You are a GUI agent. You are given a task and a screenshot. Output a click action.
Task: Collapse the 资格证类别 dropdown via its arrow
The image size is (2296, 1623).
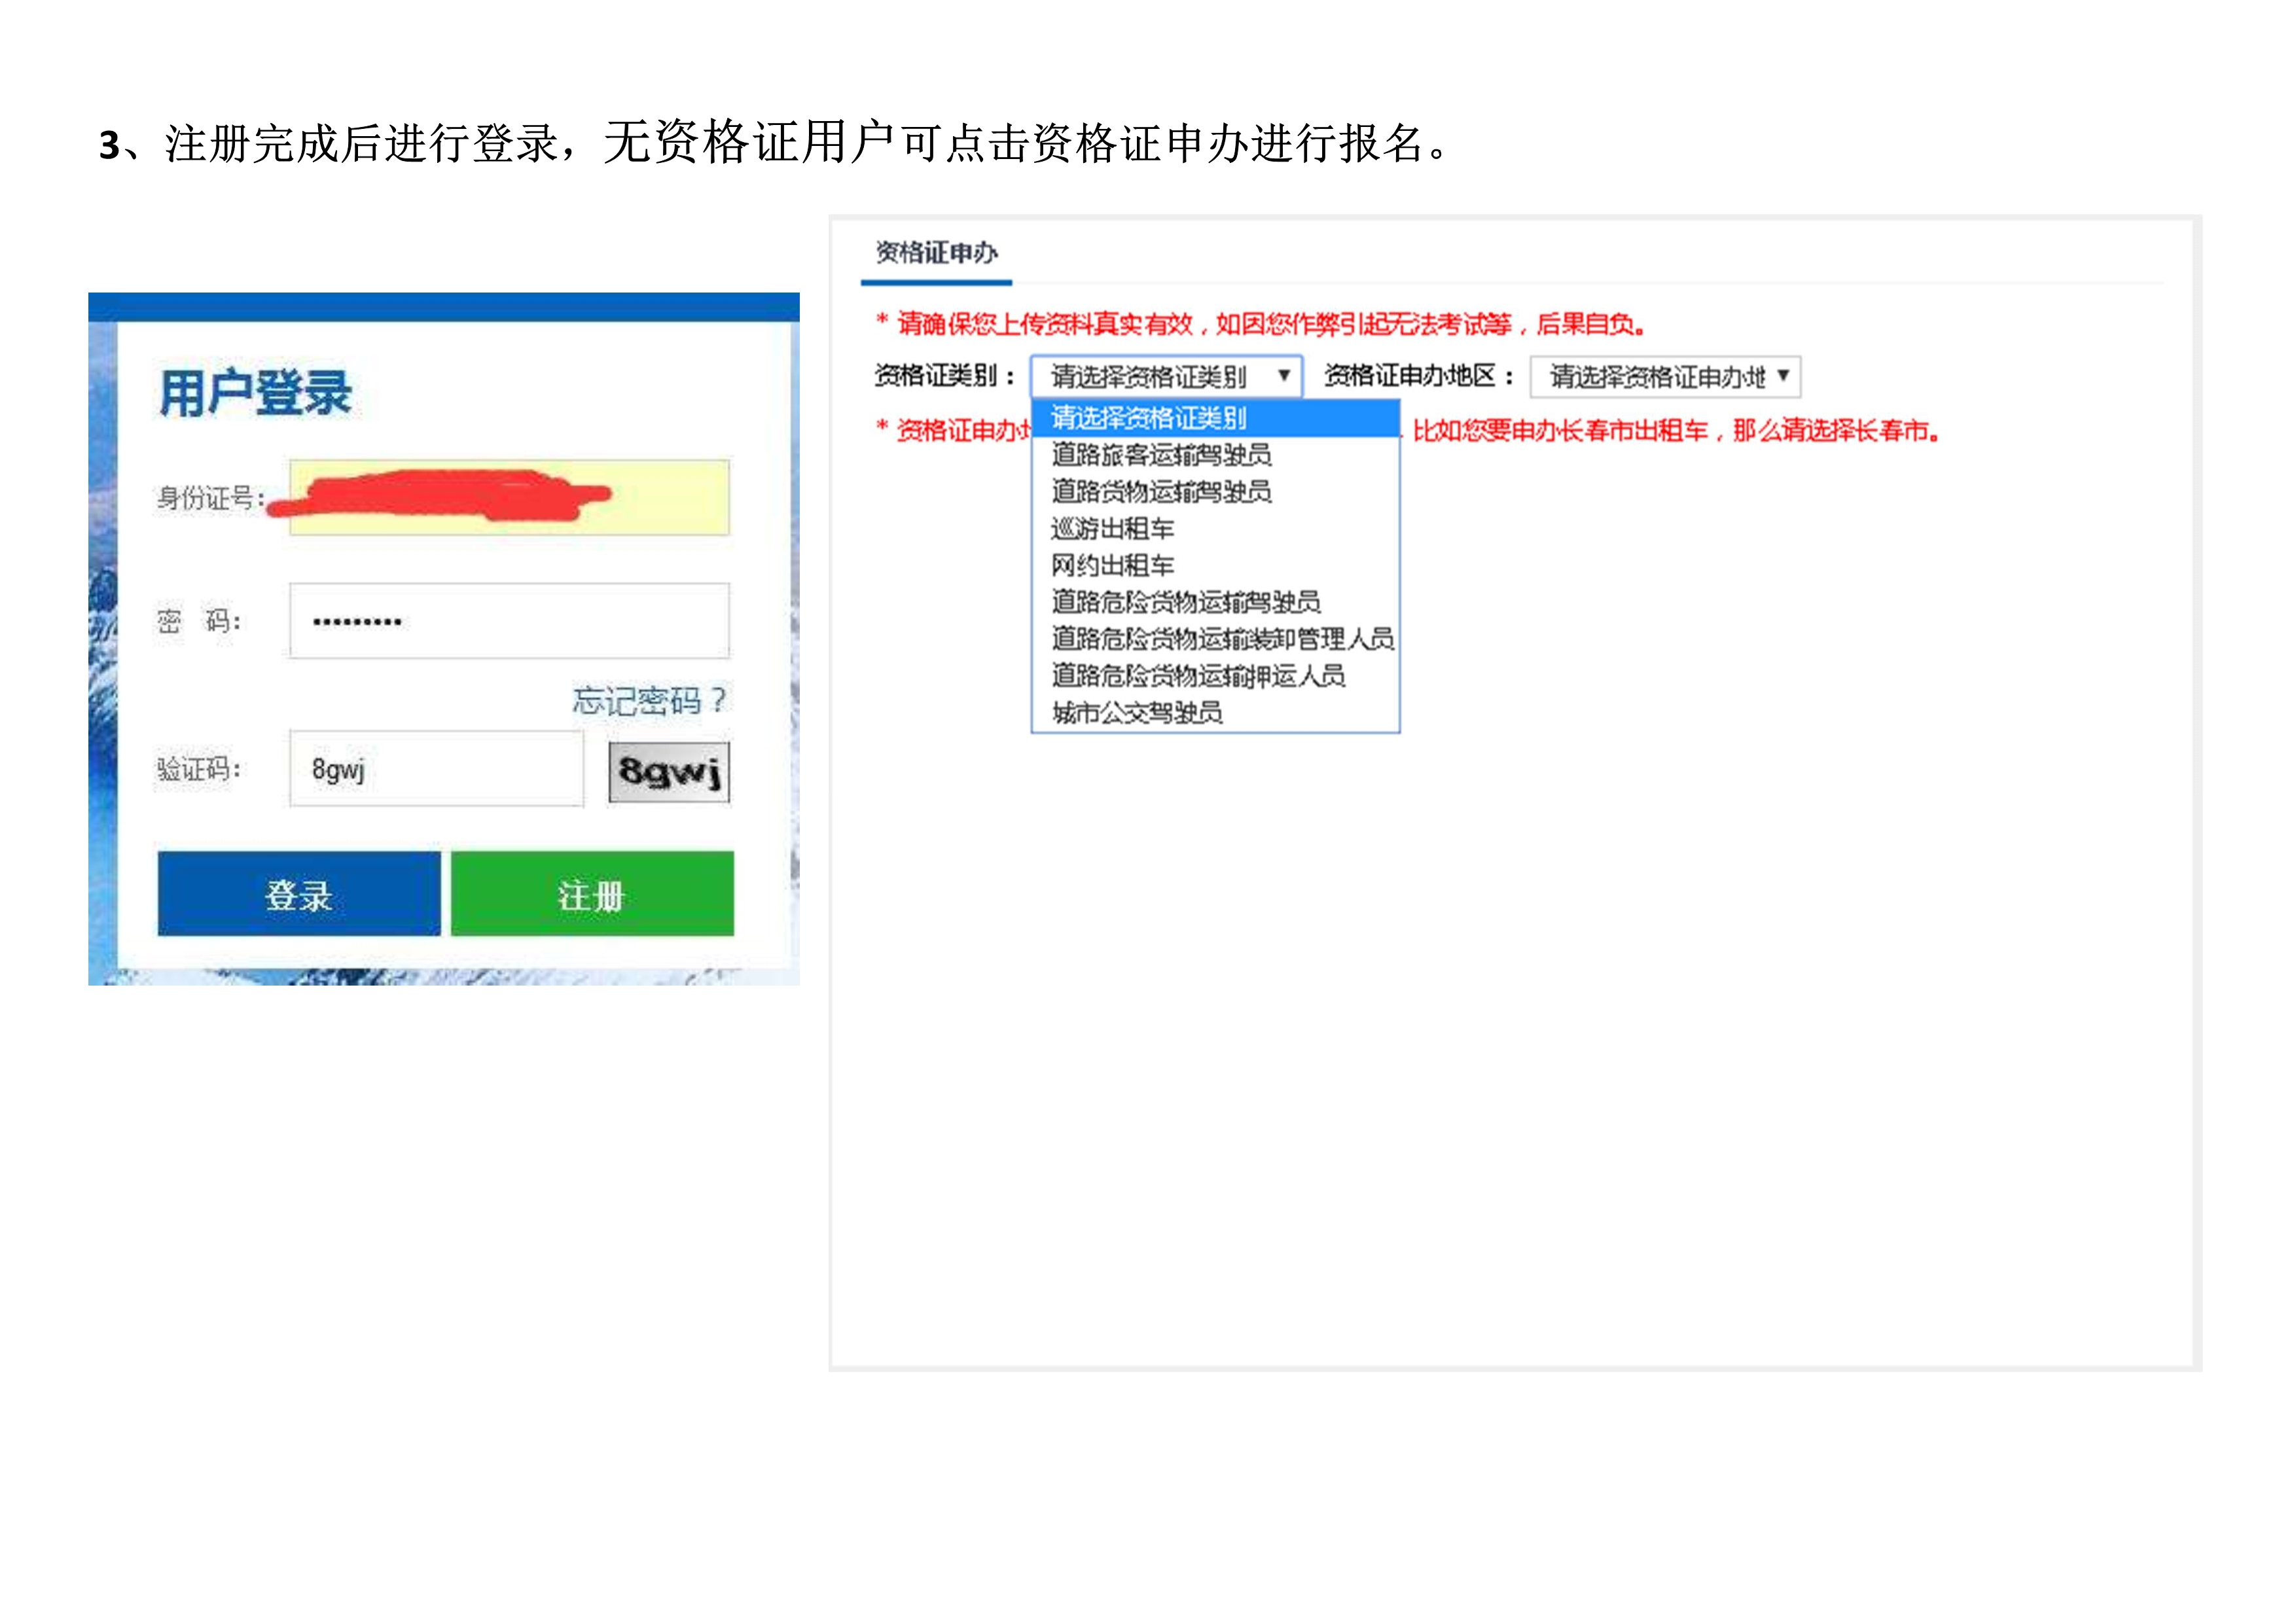pos(1284,376)
